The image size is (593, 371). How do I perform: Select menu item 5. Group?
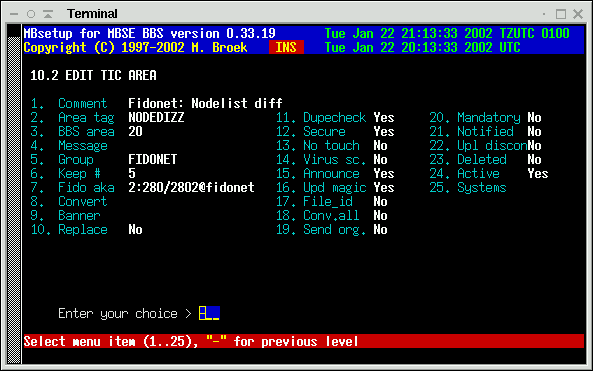62,160
